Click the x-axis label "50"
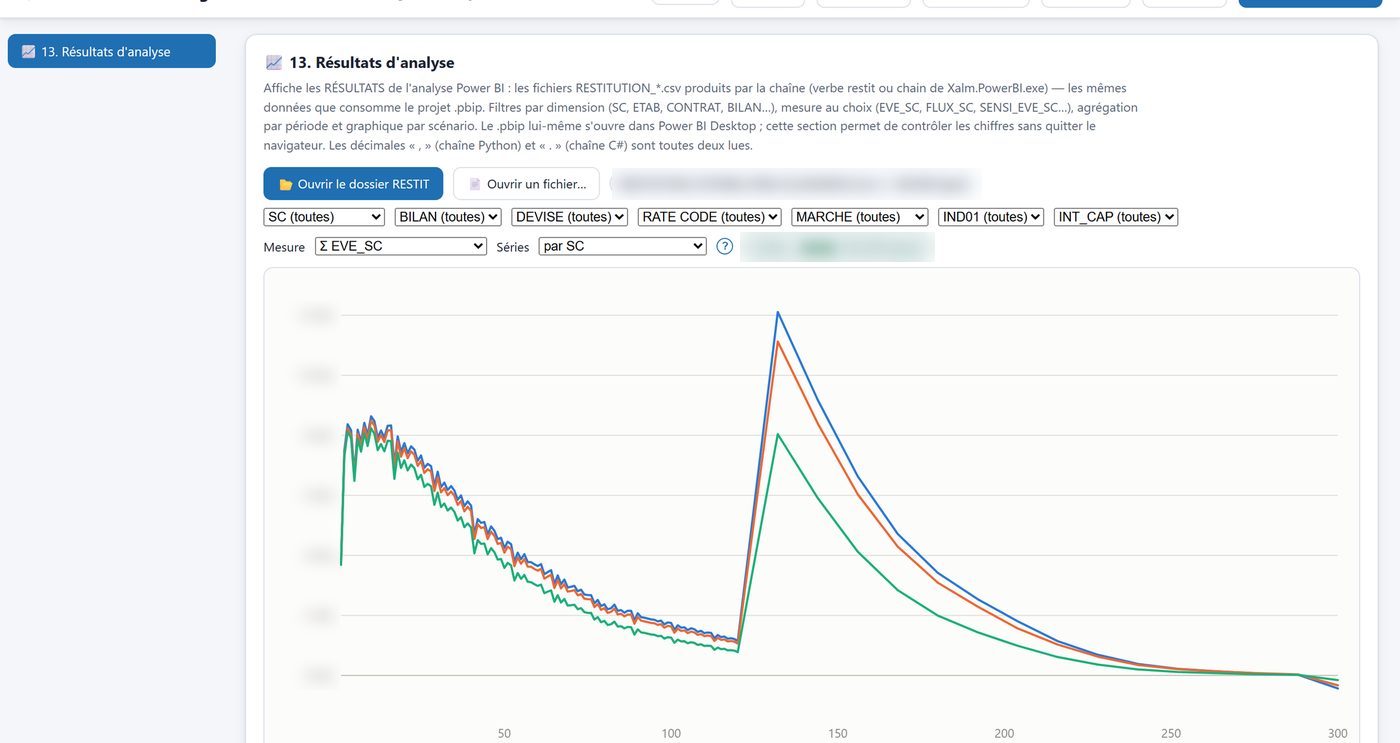Viewport: 1400px width, 743px height. tap(504, 734)
